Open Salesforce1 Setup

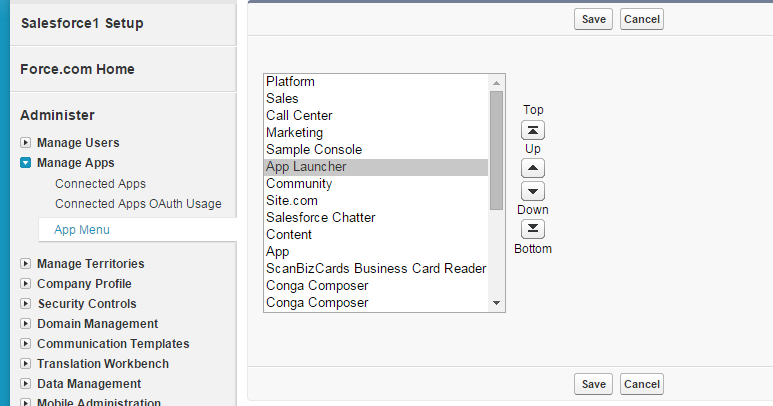82,23
